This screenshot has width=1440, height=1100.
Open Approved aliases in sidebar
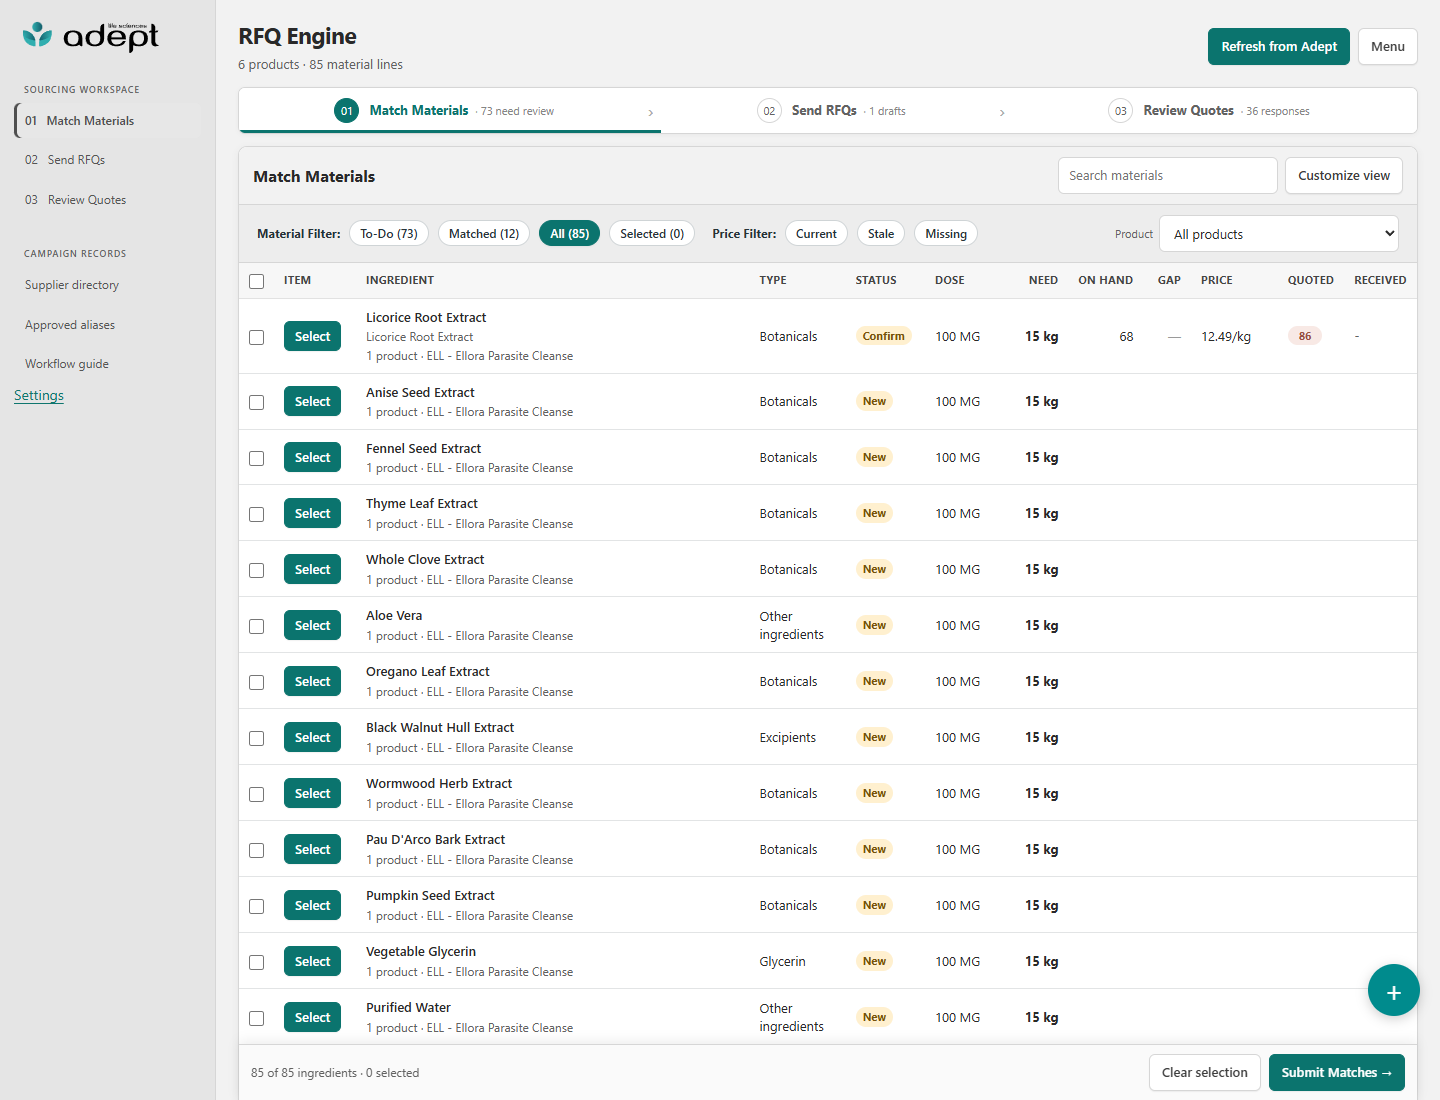coord(70,325)
